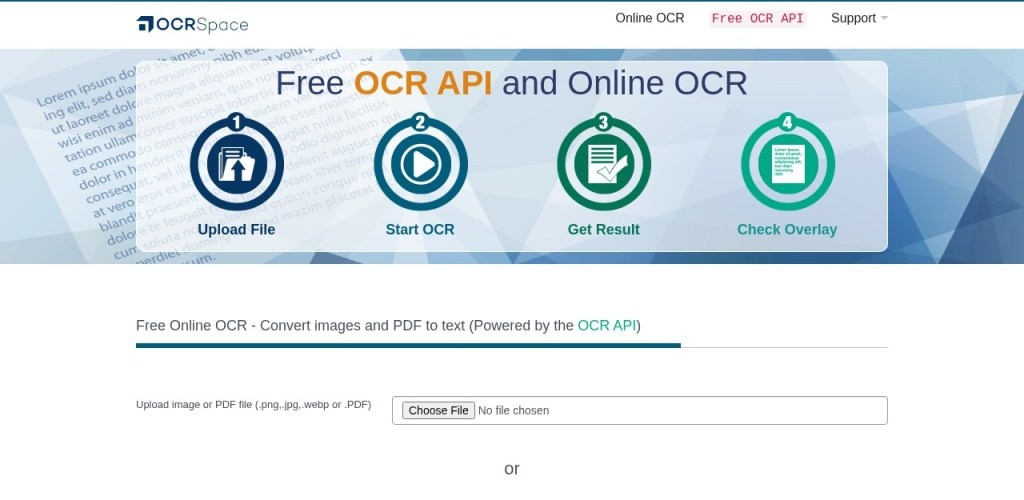
Task: Click the teal progress bar under the heading
Action: click(408, 345)
